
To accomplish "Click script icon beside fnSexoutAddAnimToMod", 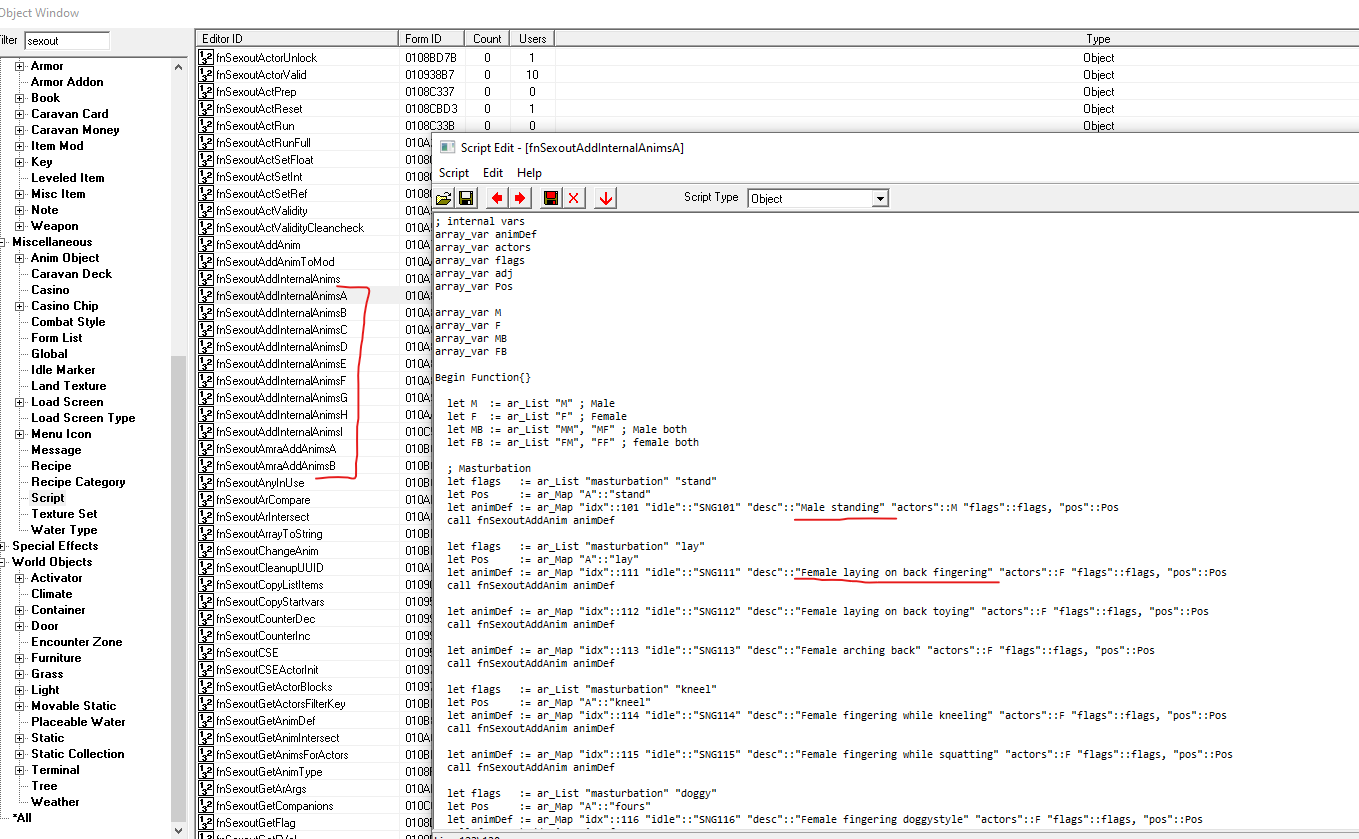I will coord(206,262).
